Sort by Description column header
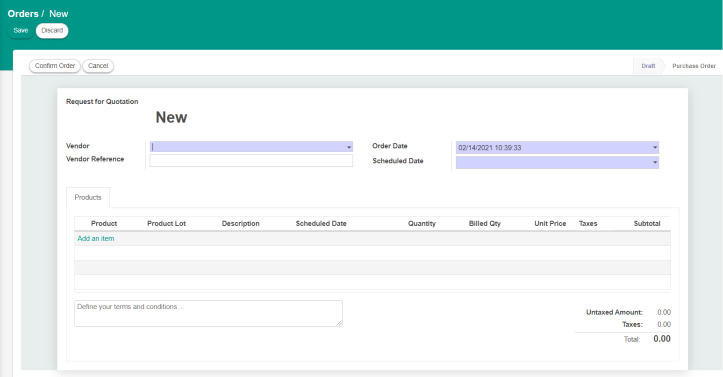Image resolution: width=723 pixels, height=377 pixels. pyautogui.click(x=241, y=224)
